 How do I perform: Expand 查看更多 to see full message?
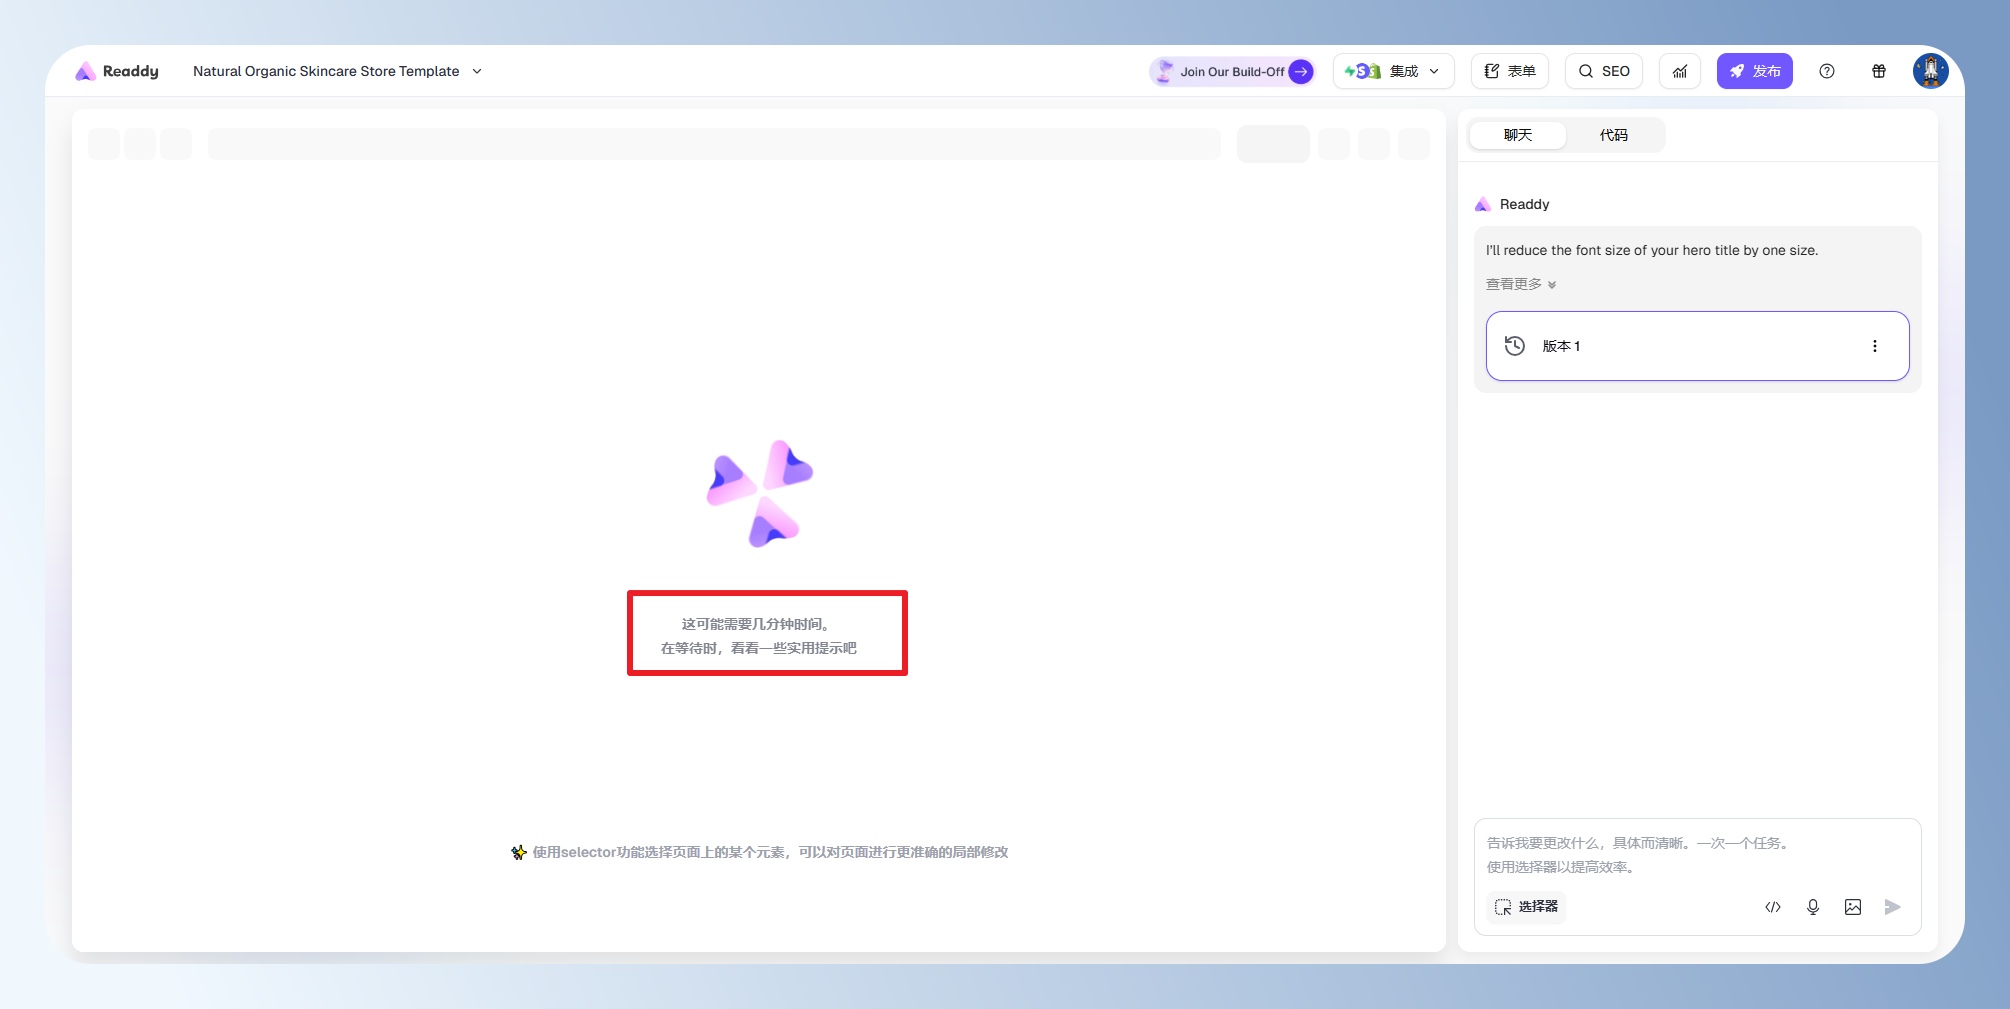[x=1520, y=284]
